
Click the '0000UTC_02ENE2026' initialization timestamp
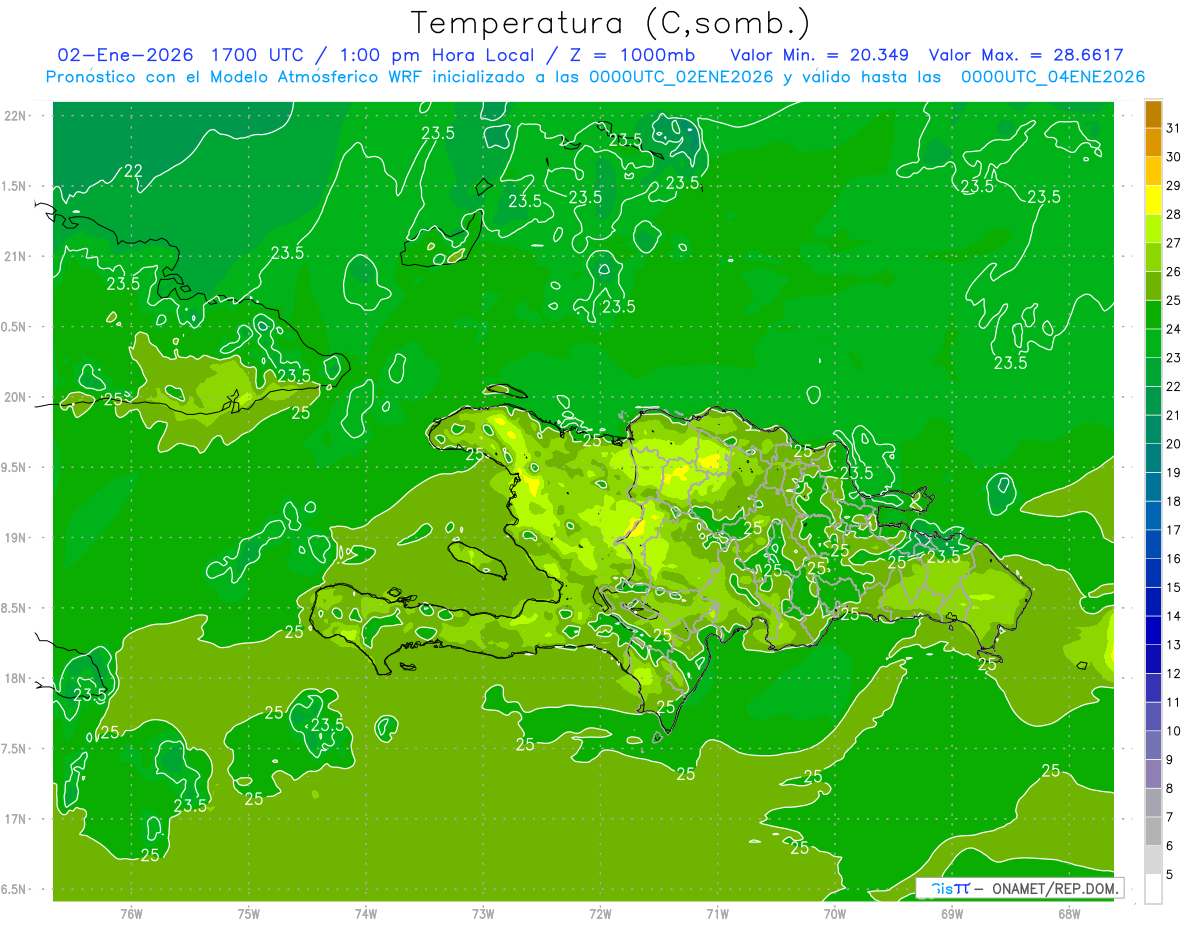click(682, 77)
